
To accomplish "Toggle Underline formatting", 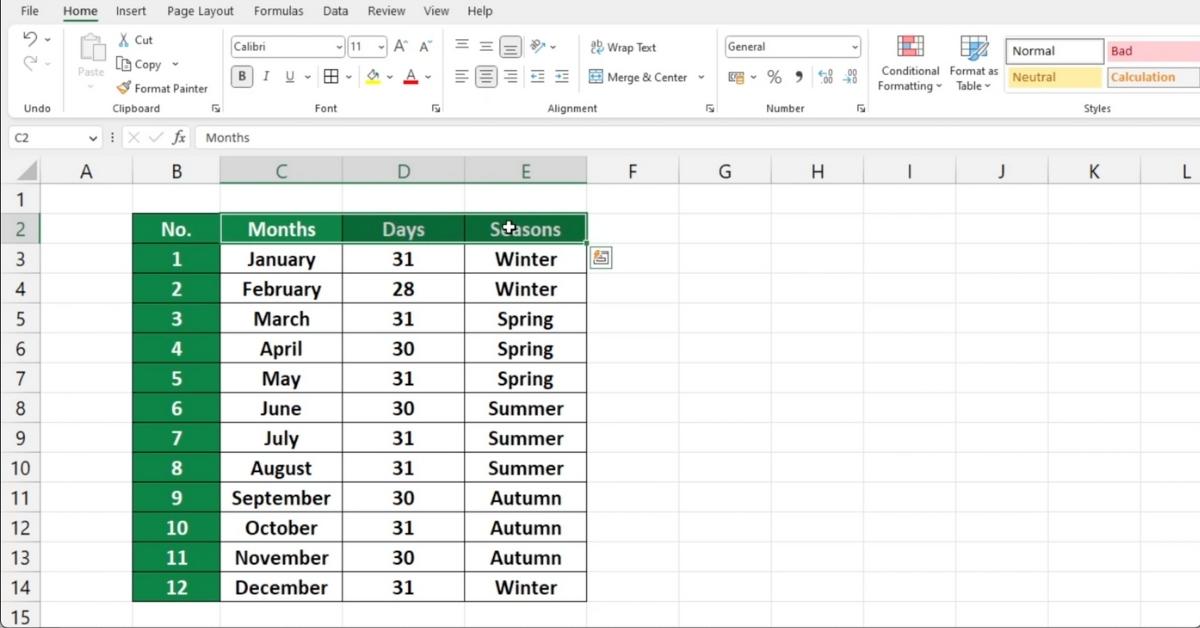I will pos(288,76).
